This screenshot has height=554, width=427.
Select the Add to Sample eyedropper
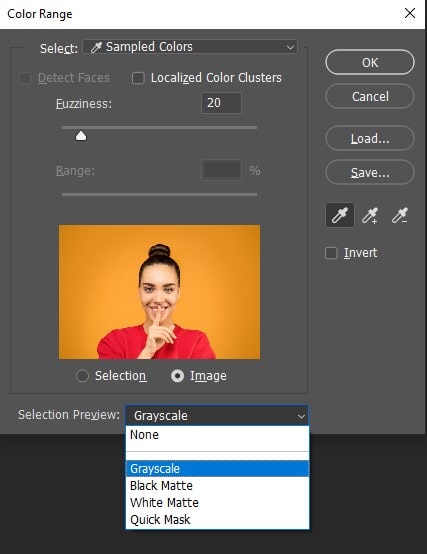tap(370, 215)
